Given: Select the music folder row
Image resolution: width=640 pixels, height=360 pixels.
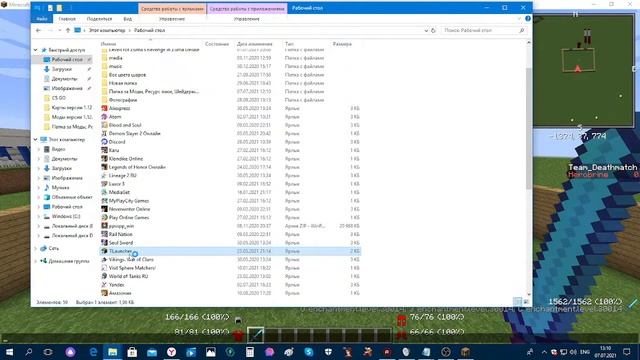Looking at the screenshot, I should click(x=231, y=66).
